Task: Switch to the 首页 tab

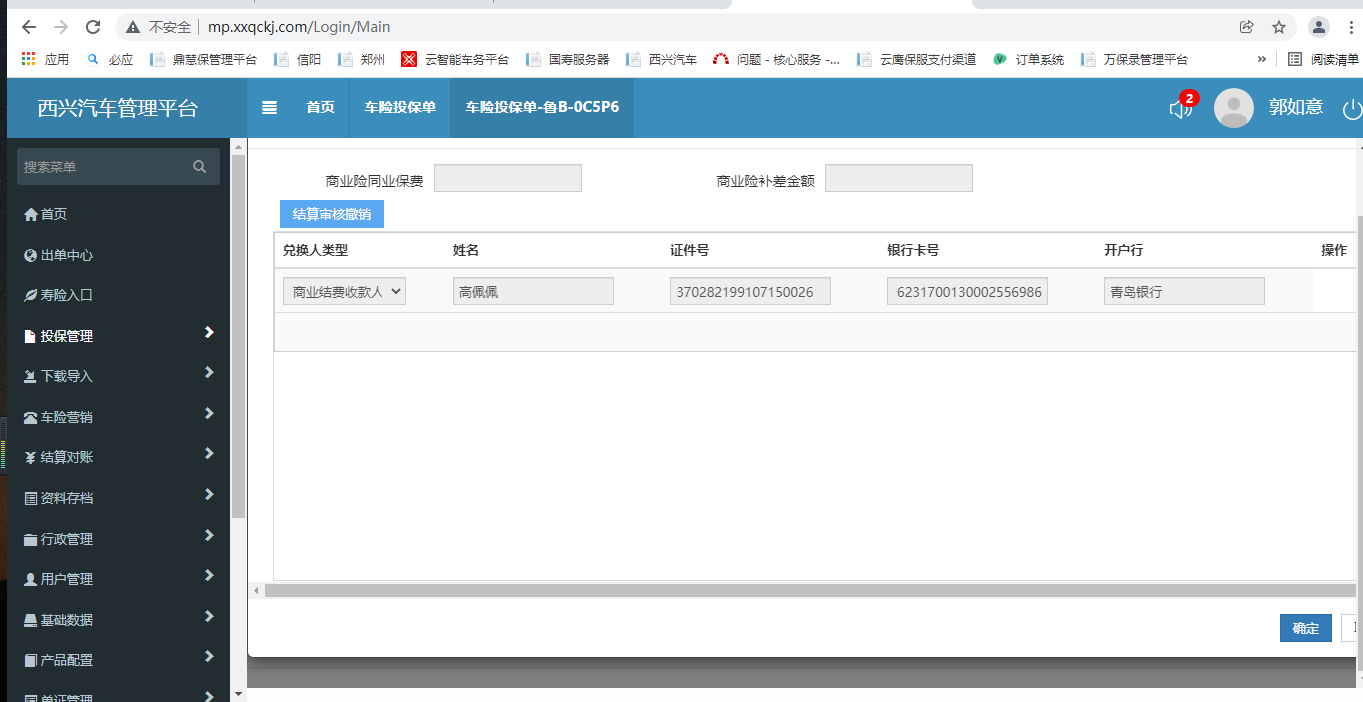Action: click(320, 108)
